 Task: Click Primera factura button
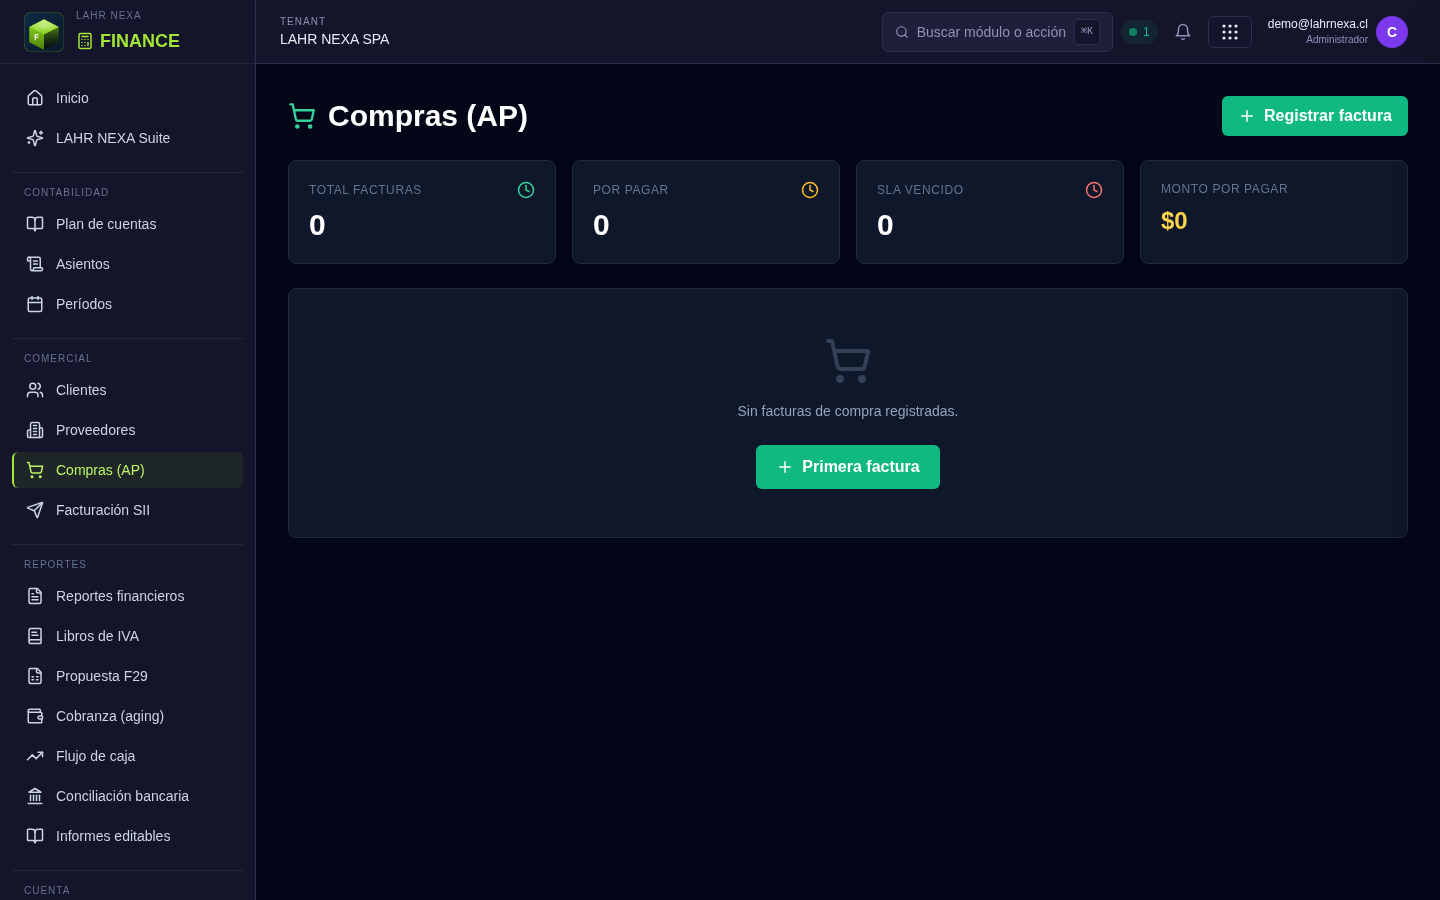848,467
